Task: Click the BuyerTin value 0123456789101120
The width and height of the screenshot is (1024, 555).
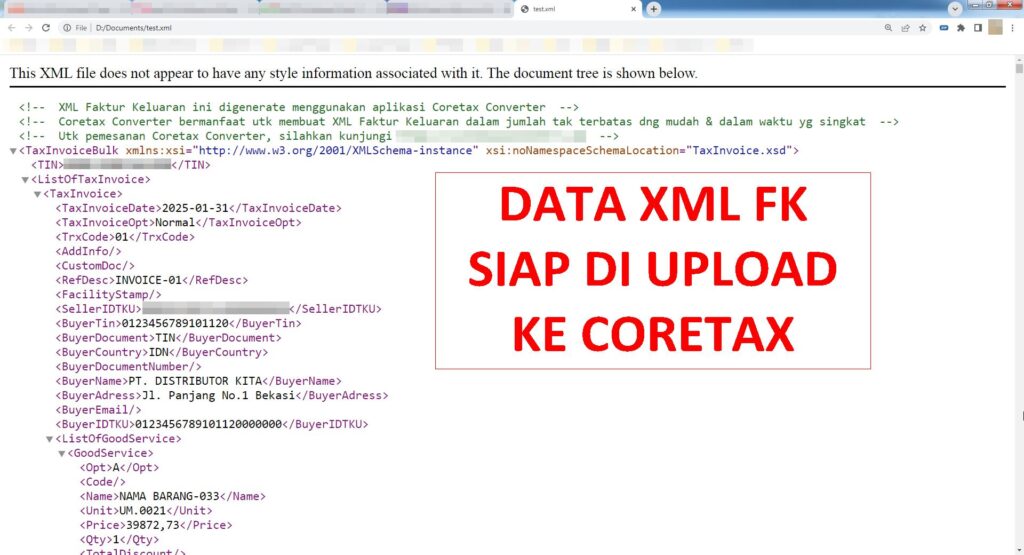Action: click(x=175, y=323)
